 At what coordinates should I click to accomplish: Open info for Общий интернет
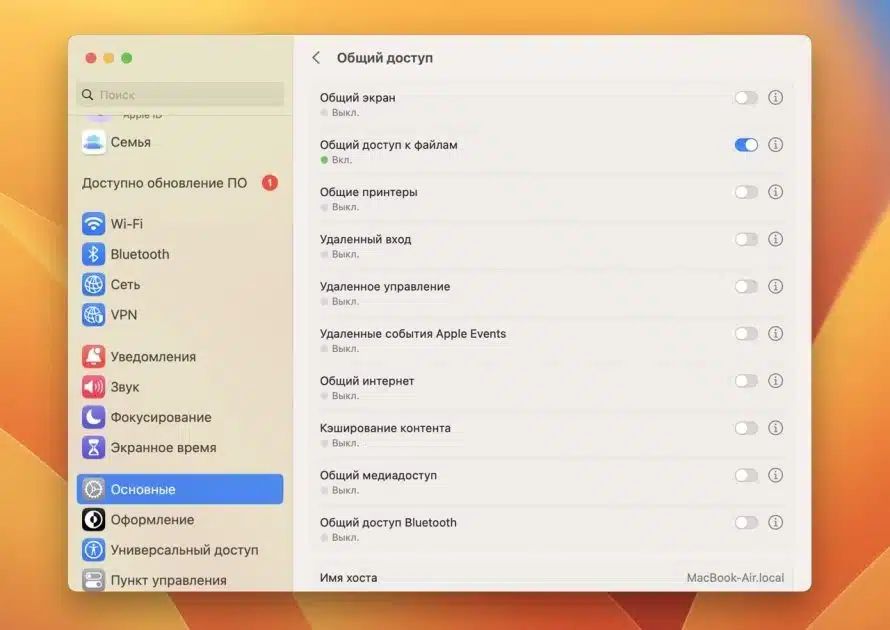[x=775, y=381]
